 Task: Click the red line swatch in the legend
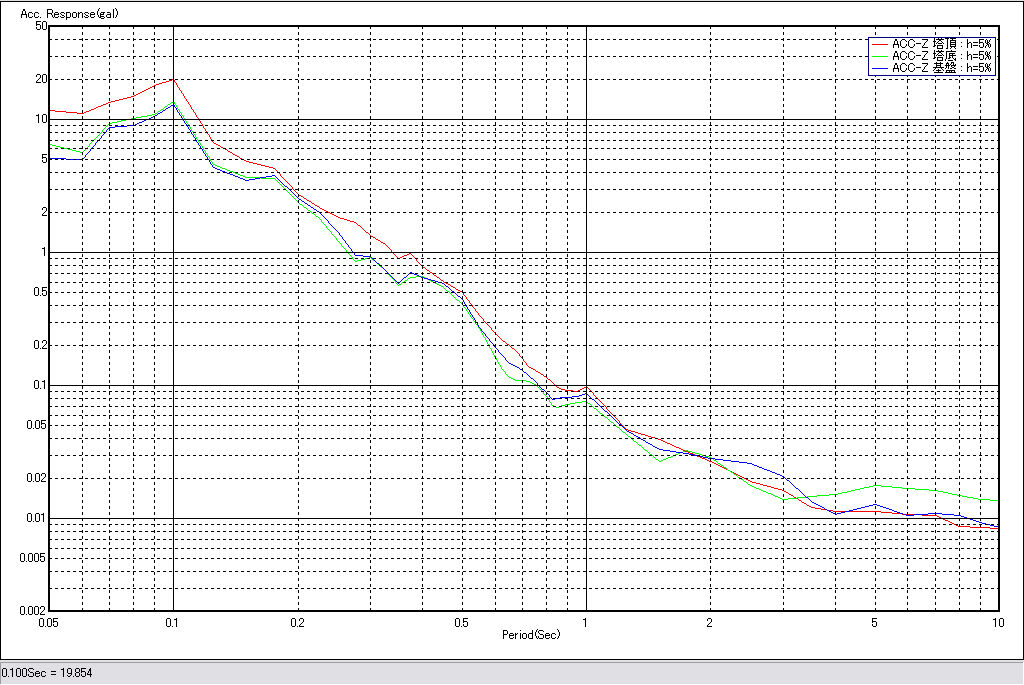tap(880, 44)
